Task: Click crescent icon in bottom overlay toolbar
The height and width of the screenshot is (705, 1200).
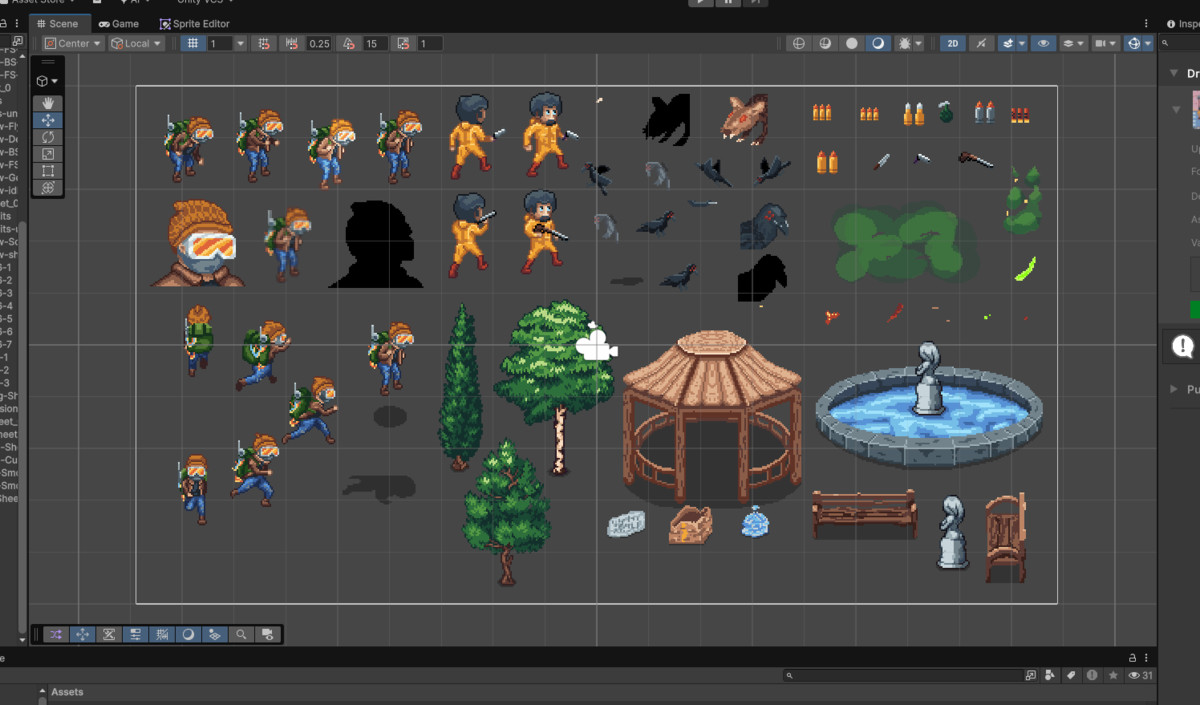Action: 188,634
